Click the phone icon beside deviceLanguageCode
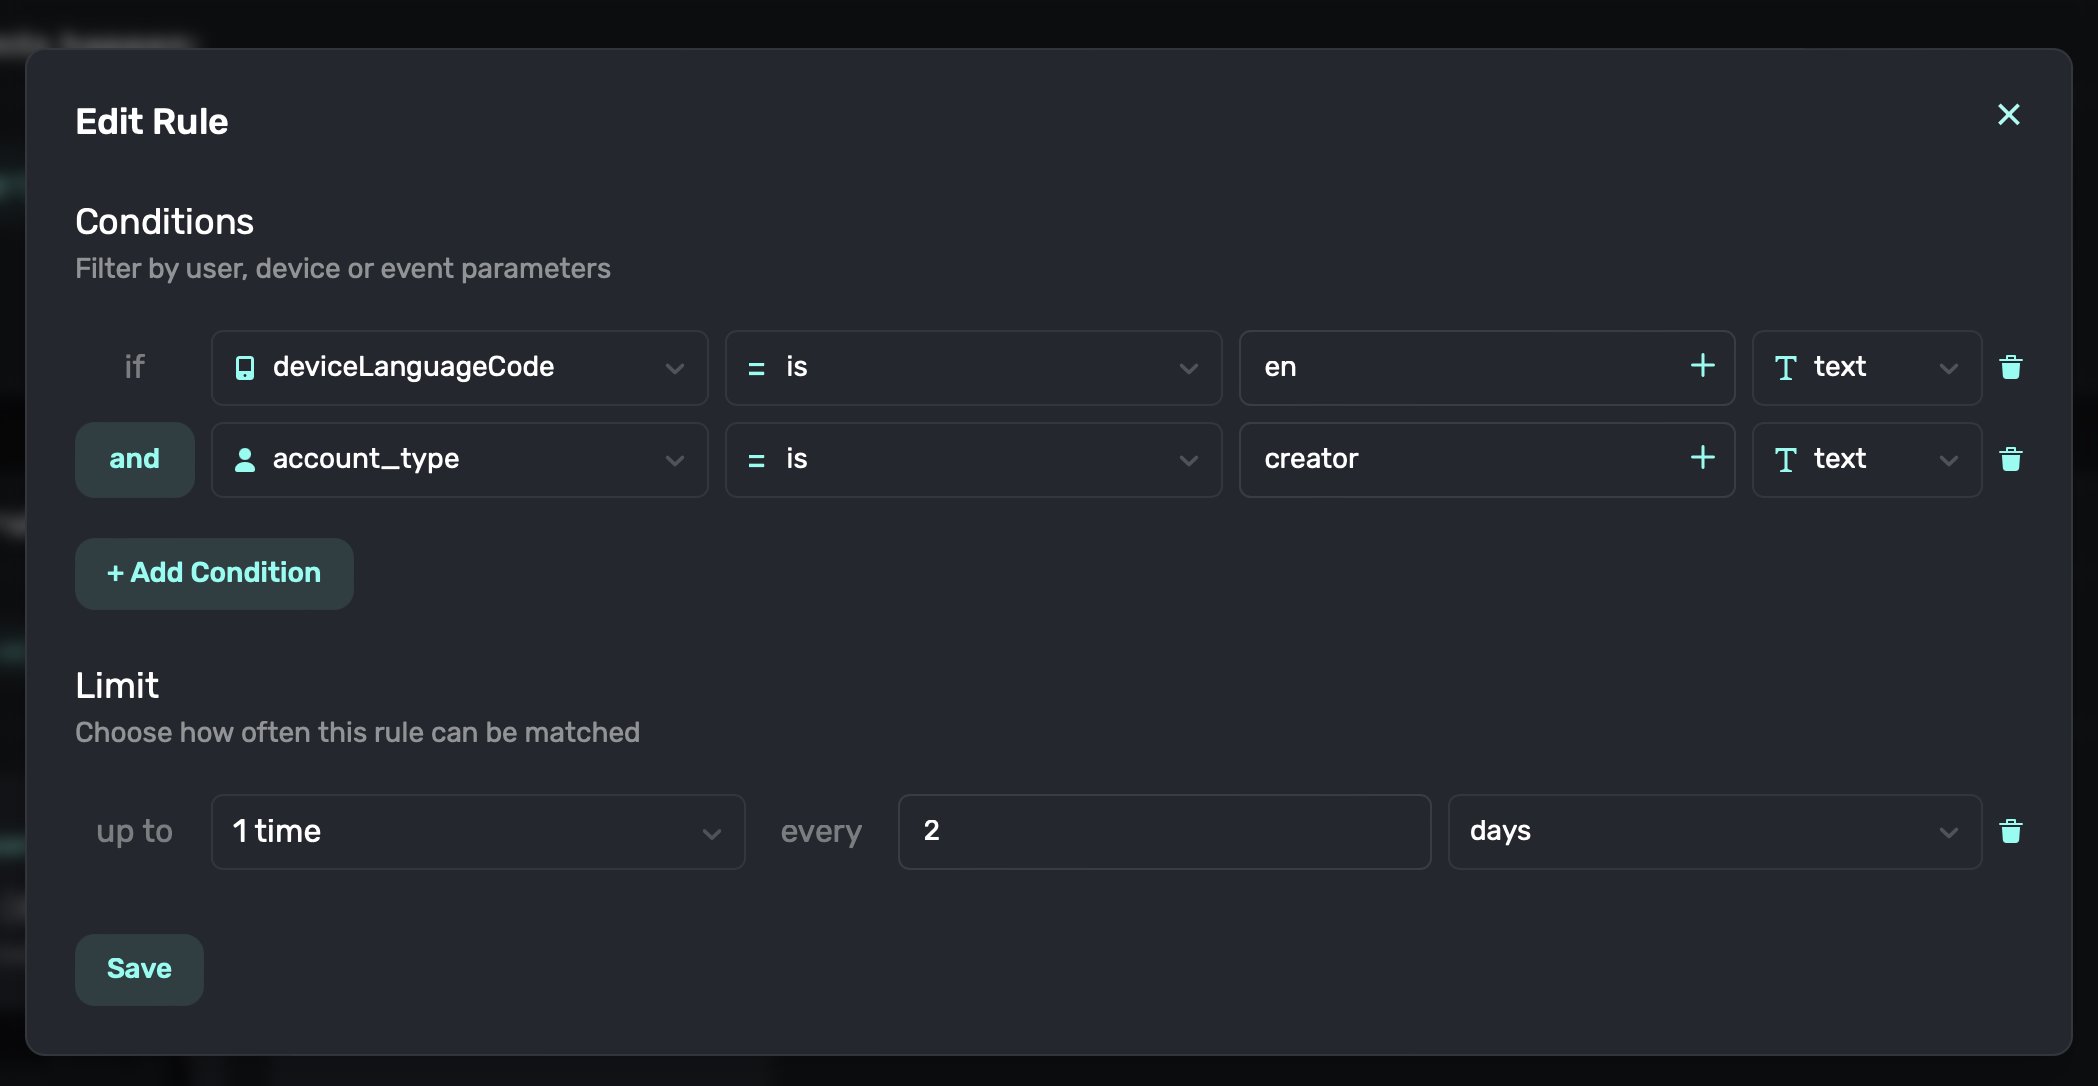 [x=245, y=368]
